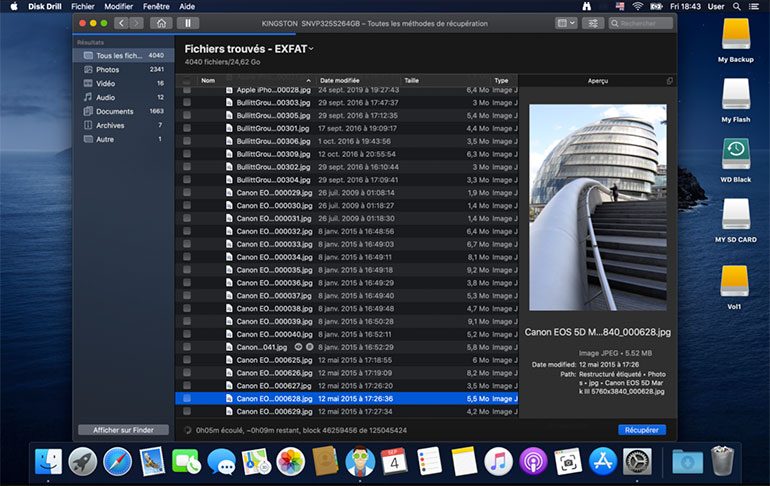This screenshot has height=486, width=770.
Task: Click the Afficher sur Finder button
Action: 123,429
